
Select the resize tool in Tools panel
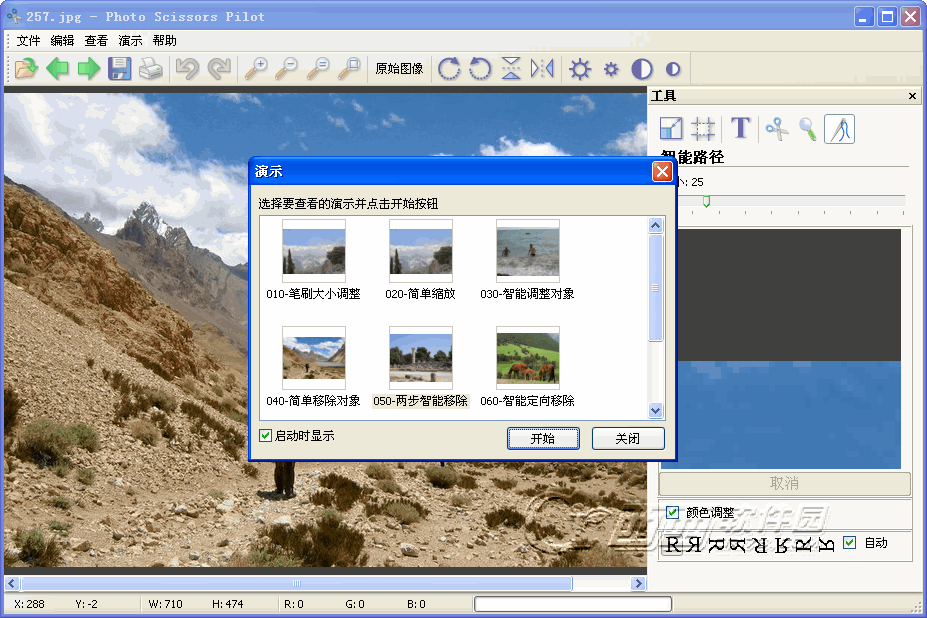pos(671,128)
